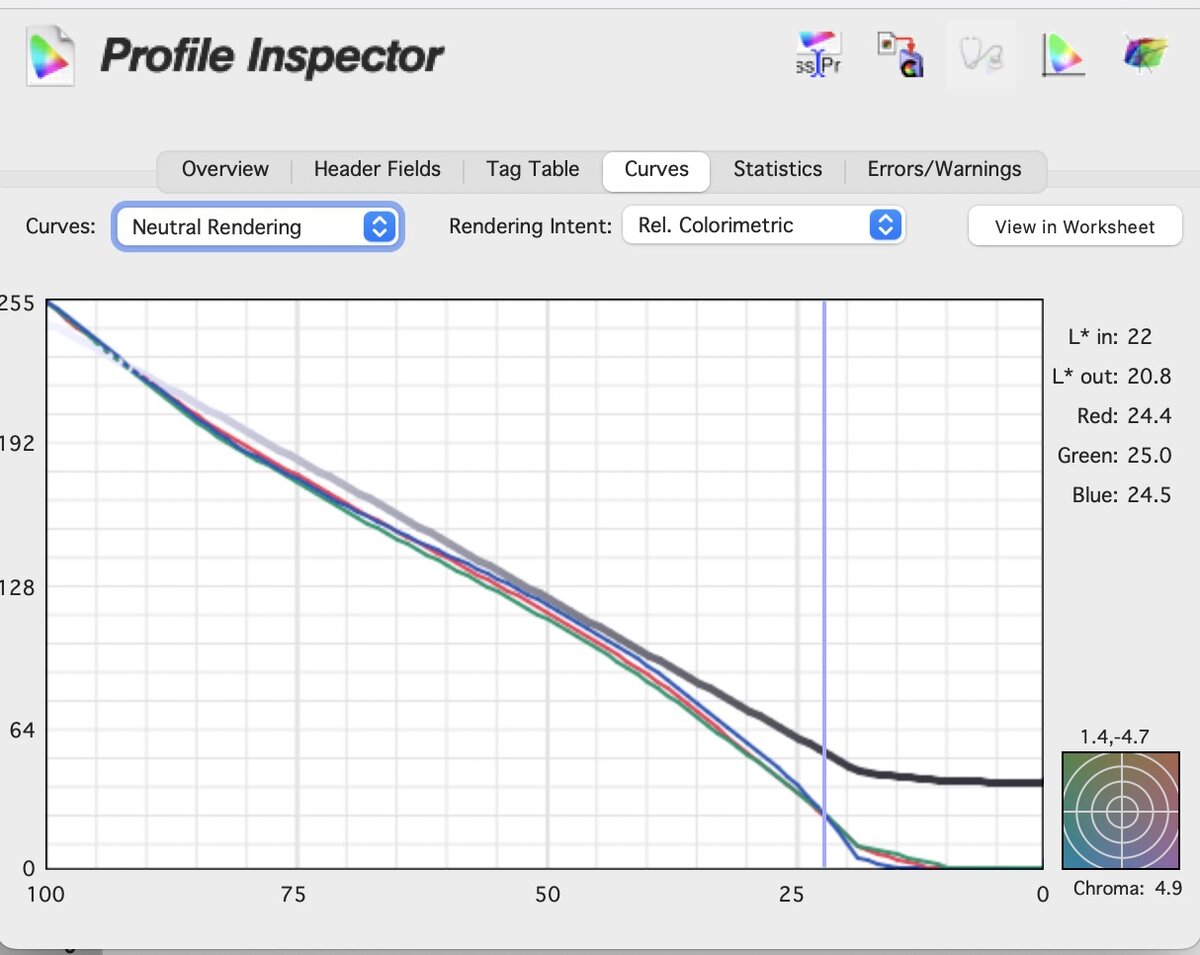
Task: Click the a/b chroma color wheel swatch
Action: tap(1122, 810)
